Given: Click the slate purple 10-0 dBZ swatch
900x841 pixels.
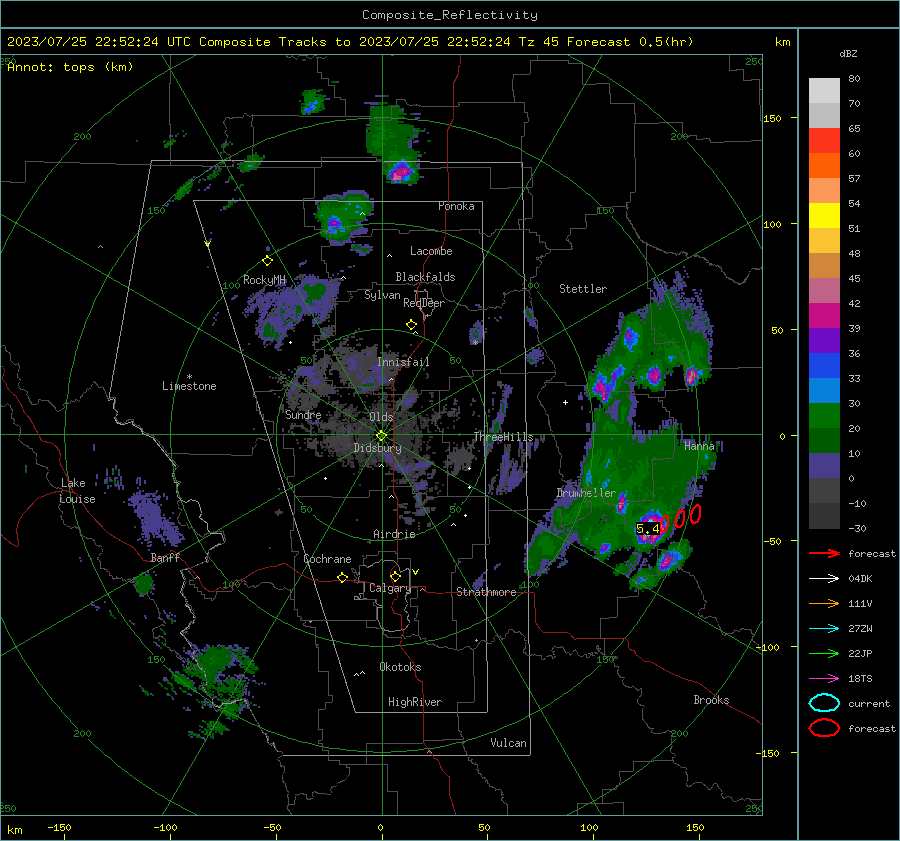Looking at the screenshot, I should pyautogui.click(x=824, y=466).
